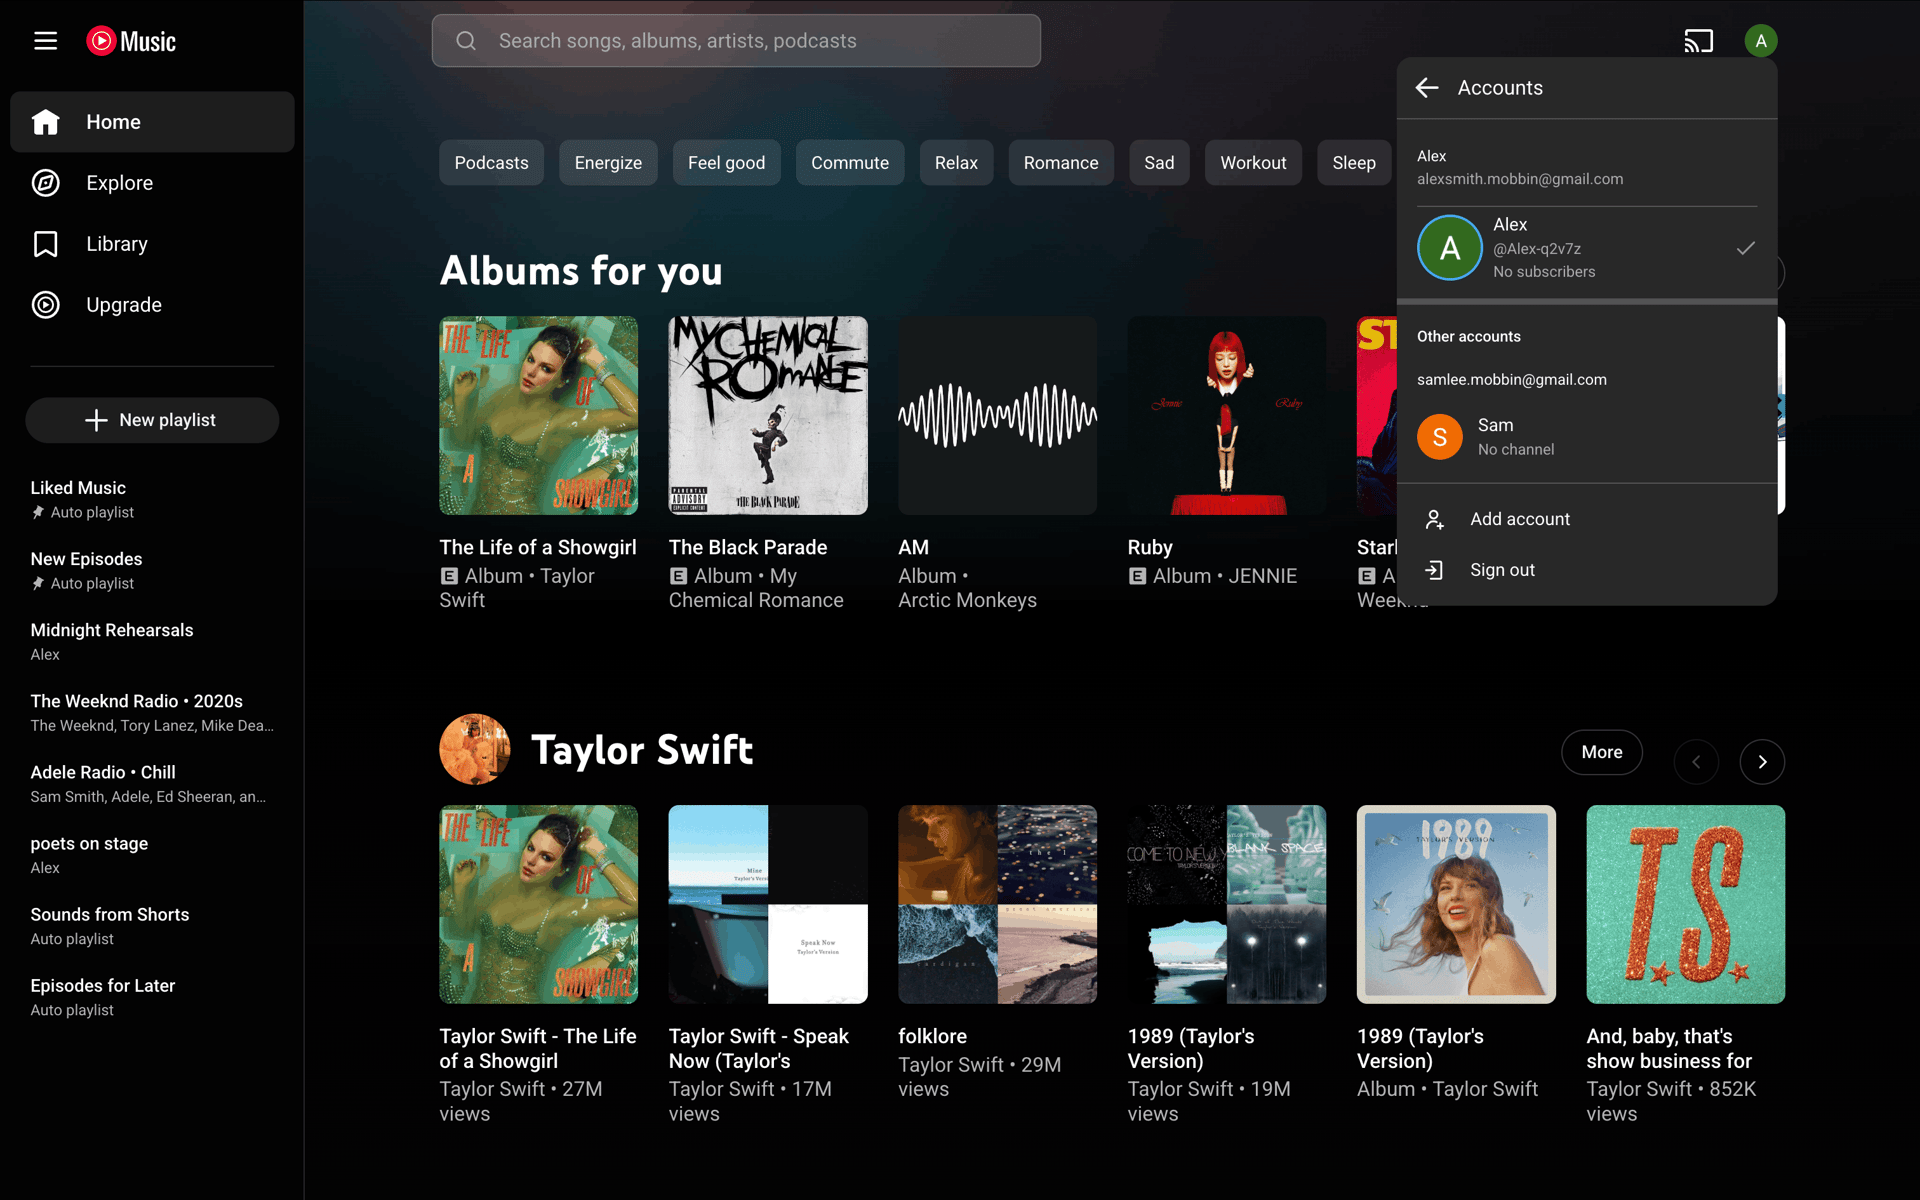
Task: Select the Workout chip
Action: [x=1253, y=163]
